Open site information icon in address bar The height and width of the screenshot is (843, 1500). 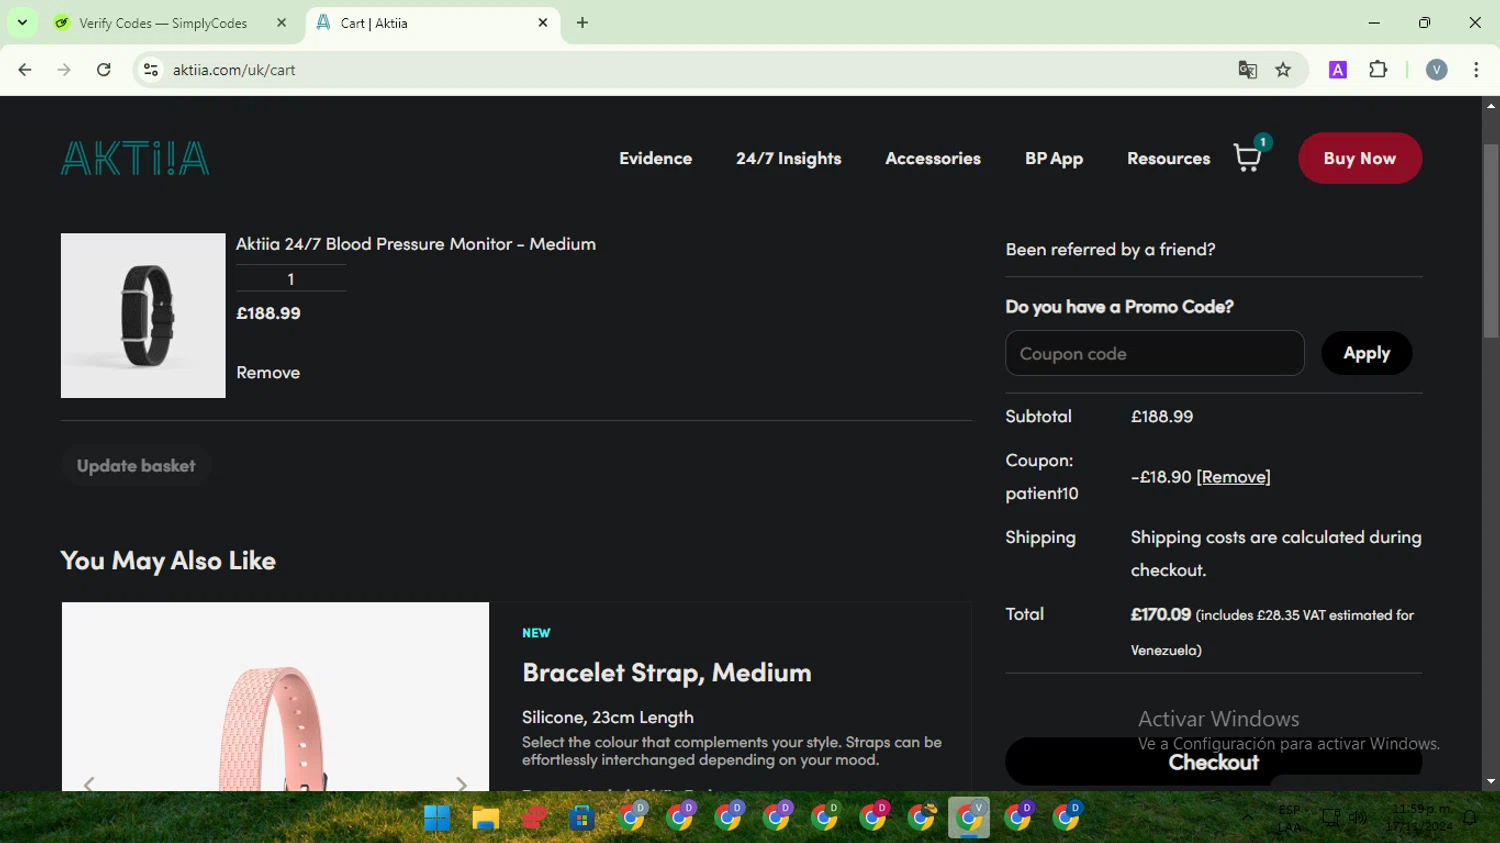pos(151,70)
